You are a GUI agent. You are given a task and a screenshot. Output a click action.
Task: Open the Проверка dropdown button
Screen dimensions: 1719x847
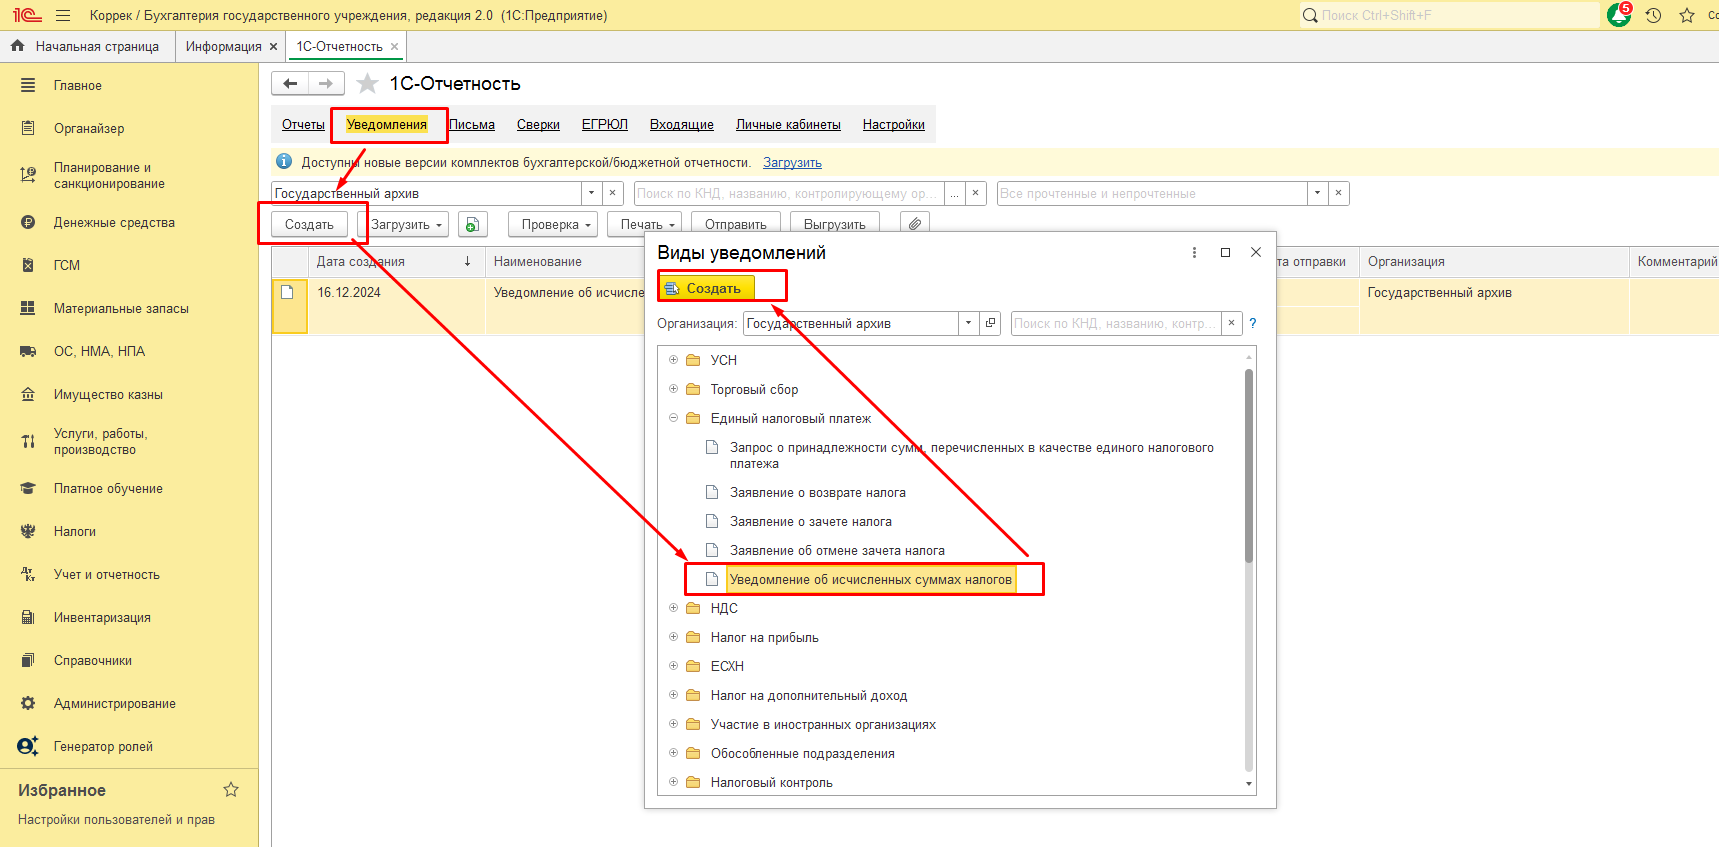[553, 224]
